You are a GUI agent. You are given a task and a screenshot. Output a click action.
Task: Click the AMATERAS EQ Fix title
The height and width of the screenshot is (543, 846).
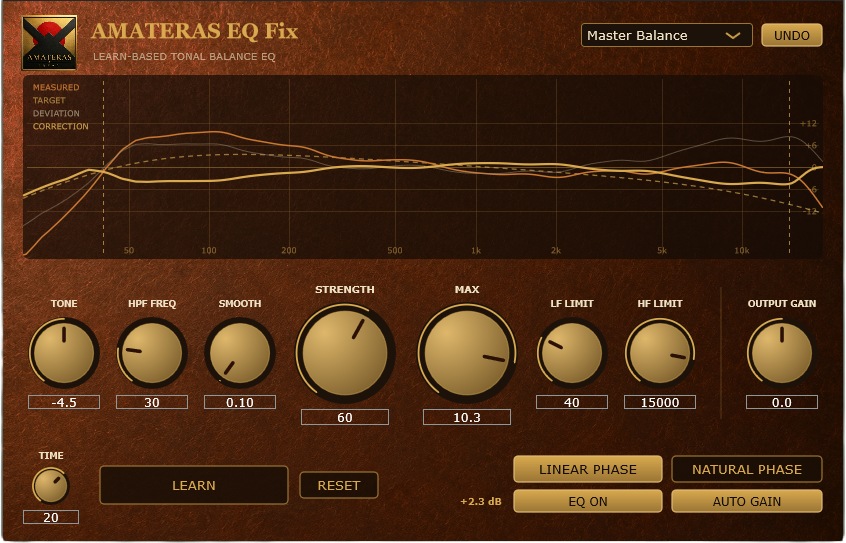click(195, 31)
